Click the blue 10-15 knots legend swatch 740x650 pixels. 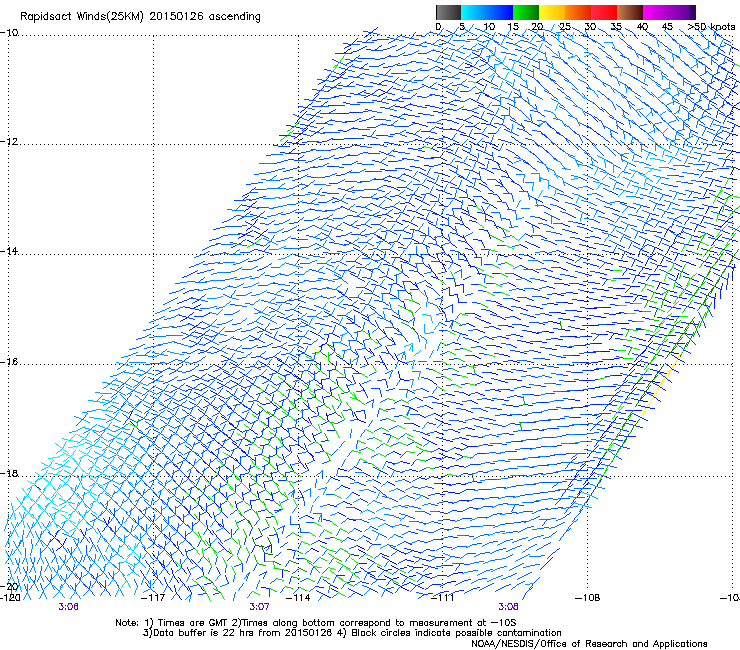[500, 12]
